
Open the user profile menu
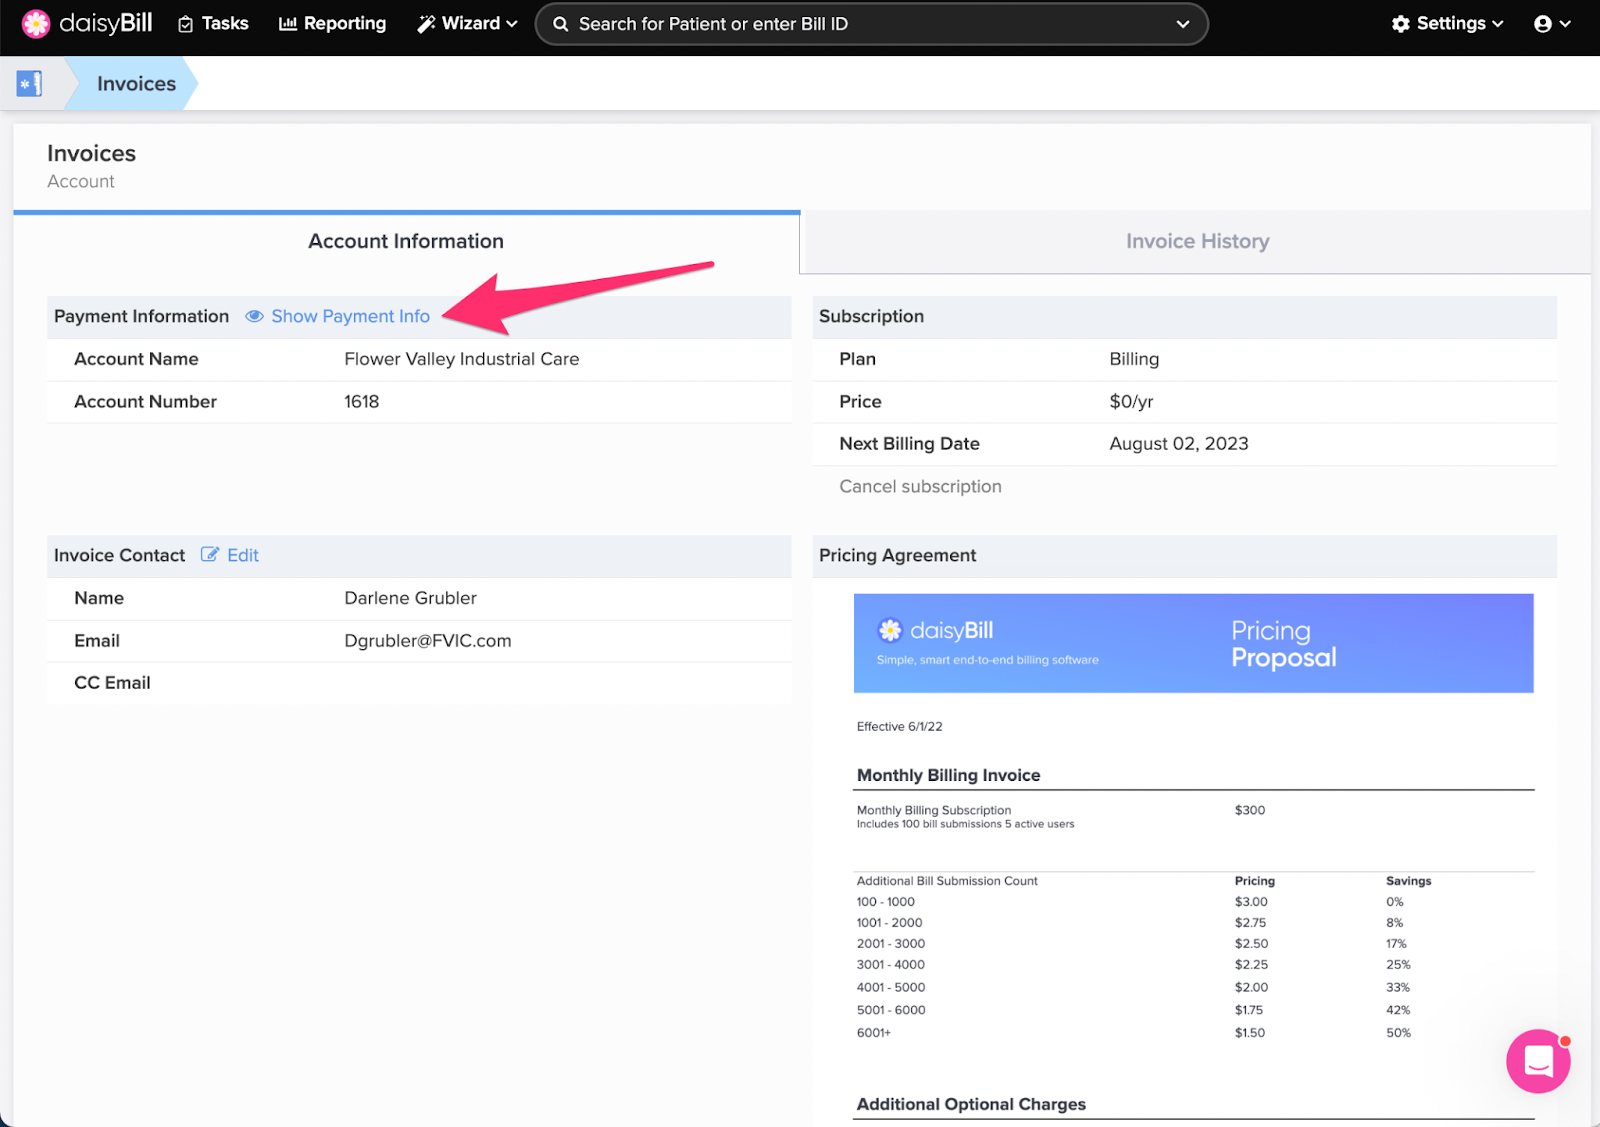point(1552,24)
